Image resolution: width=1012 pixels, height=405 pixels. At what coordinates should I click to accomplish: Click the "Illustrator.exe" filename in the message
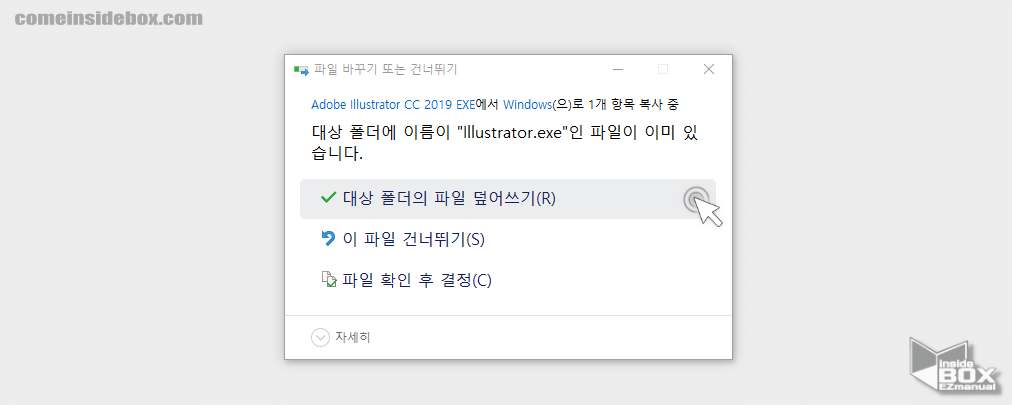pos(510,132)
